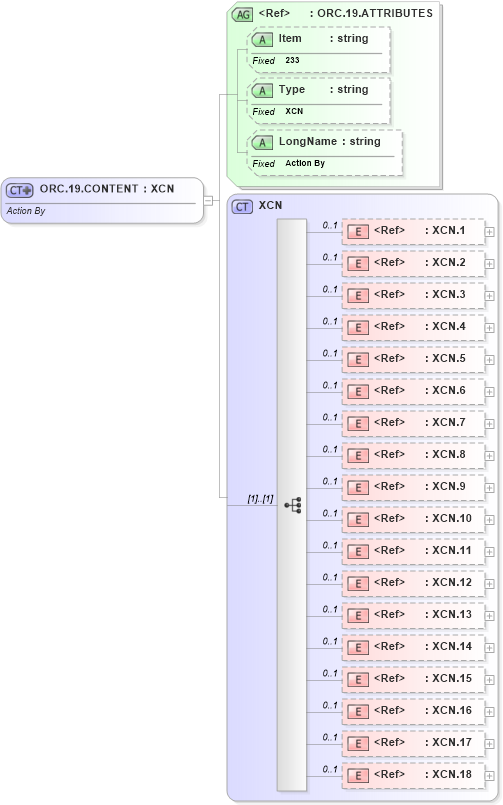Click the ORC.19.CONTENT : XCN label
This screenshot has width=503, height=805.
pos(107,189)
